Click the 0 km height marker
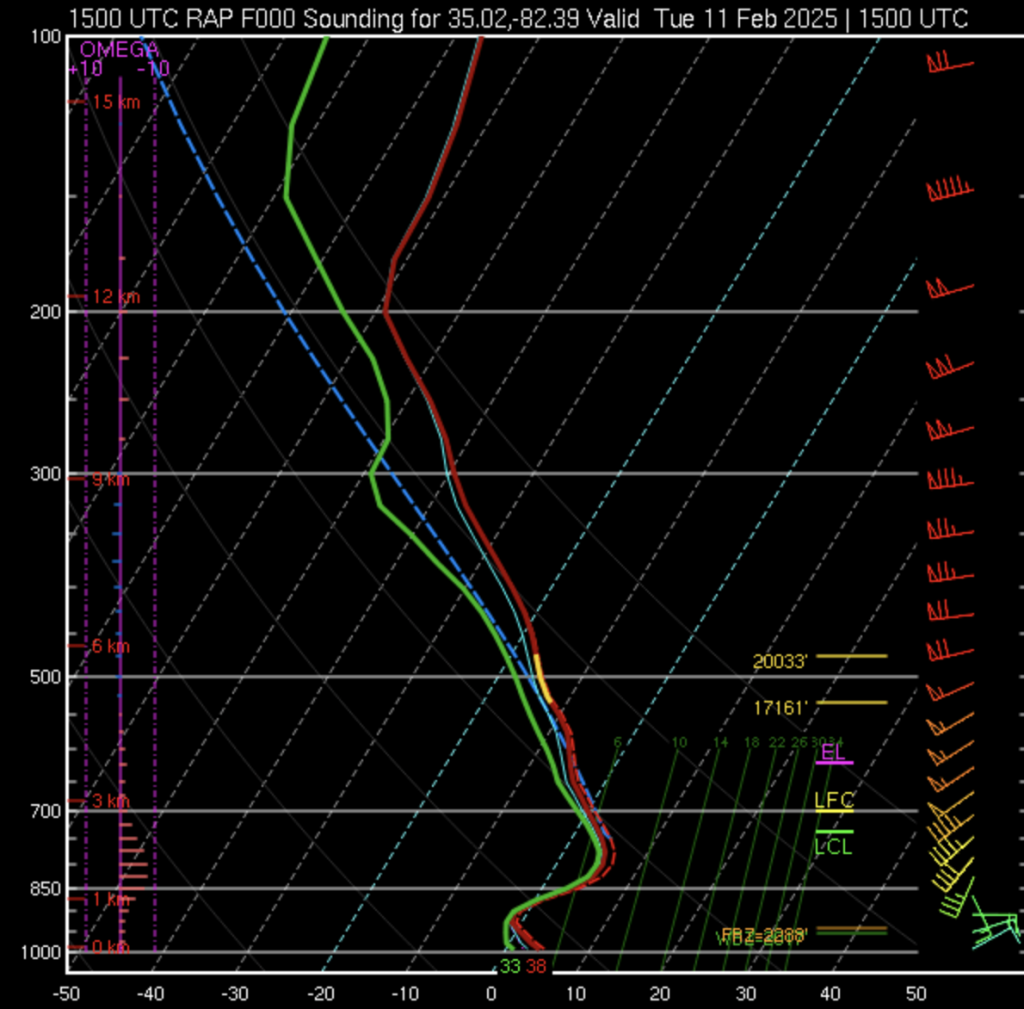The width and height of the screenshot is (1024, 1009). pos(110,947)
